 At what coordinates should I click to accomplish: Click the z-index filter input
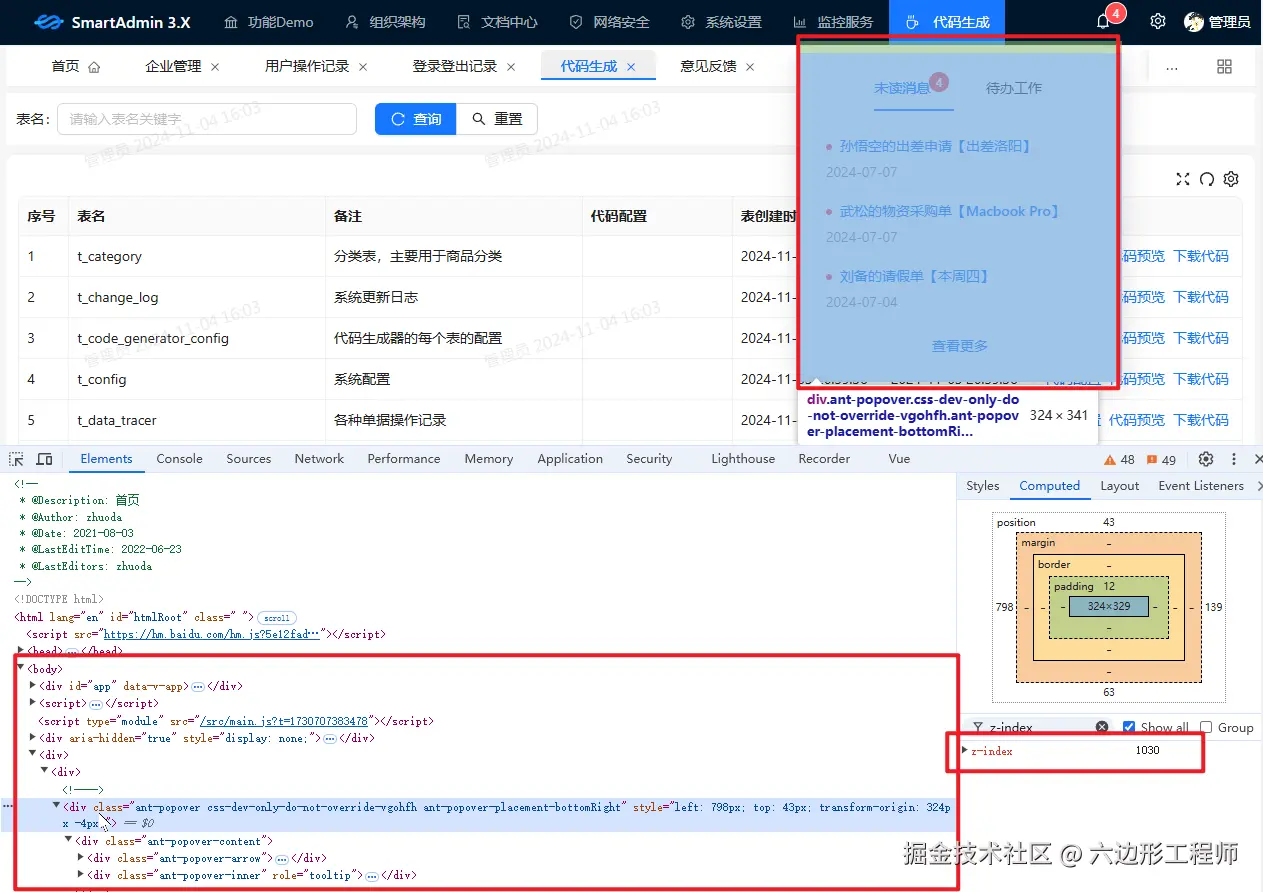(x=1039, y=727)
